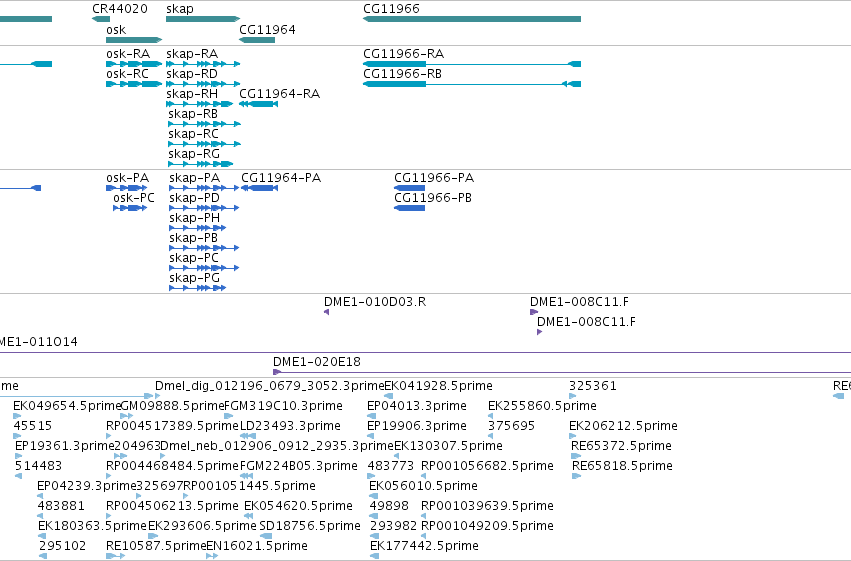The height and width of the screenshot is (561, 851).
Task: Select the osk-RC transcript
Action: tap(134, 84)
